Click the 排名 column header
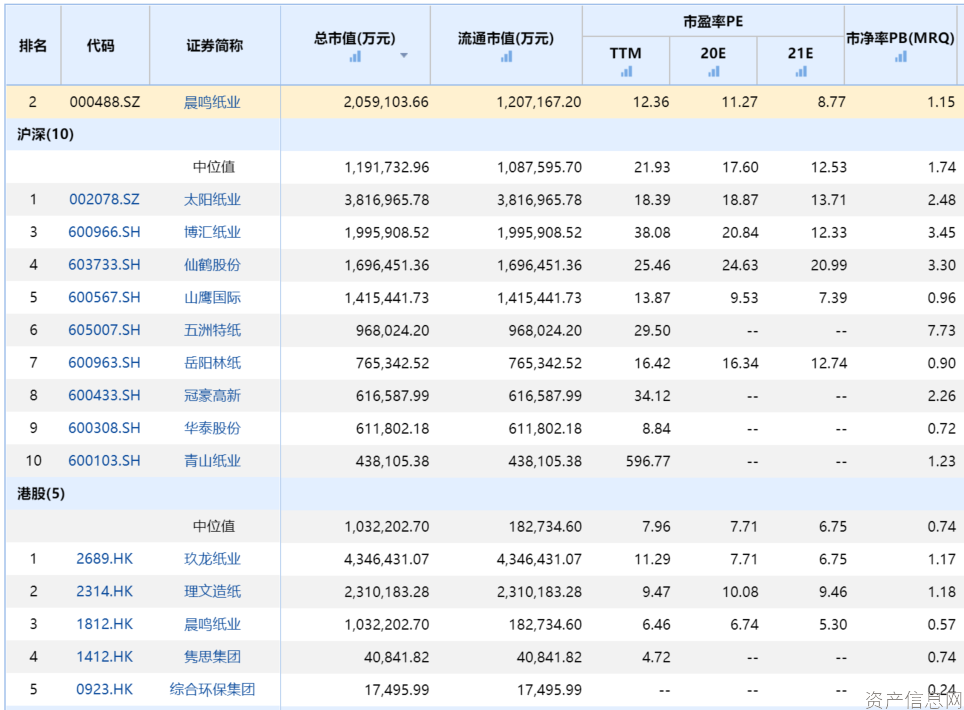Image resolution: width=964 pixels, height=710 pixels. (x=33, y=45)
